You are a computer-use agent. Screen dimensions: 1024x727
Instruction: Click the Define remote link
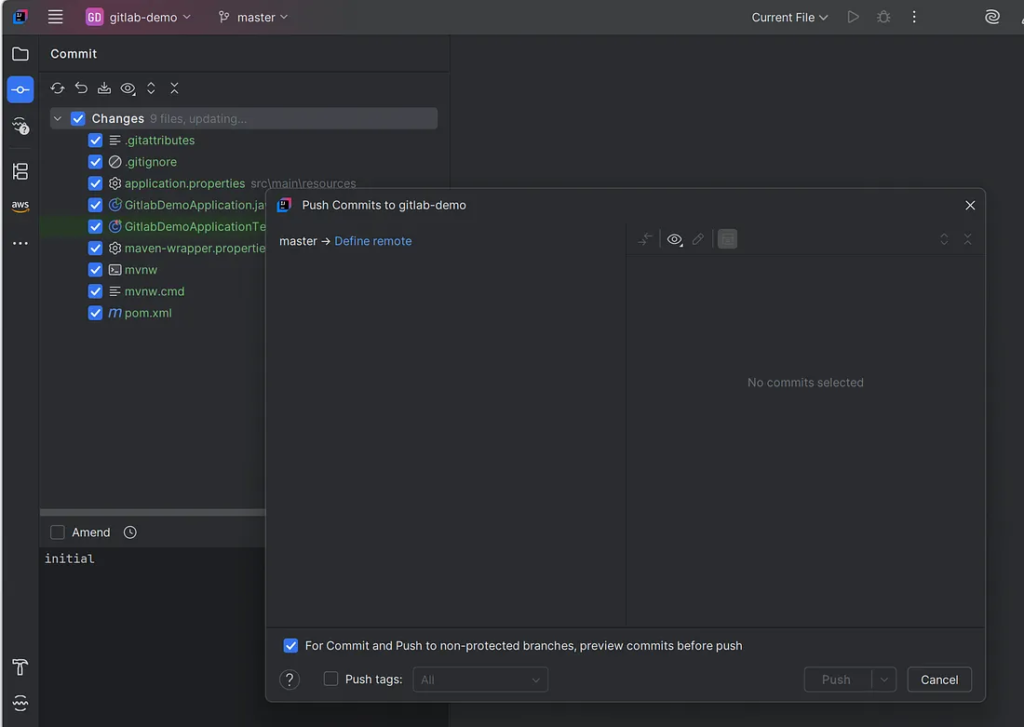pyautogui.click(x=373, y=241)
